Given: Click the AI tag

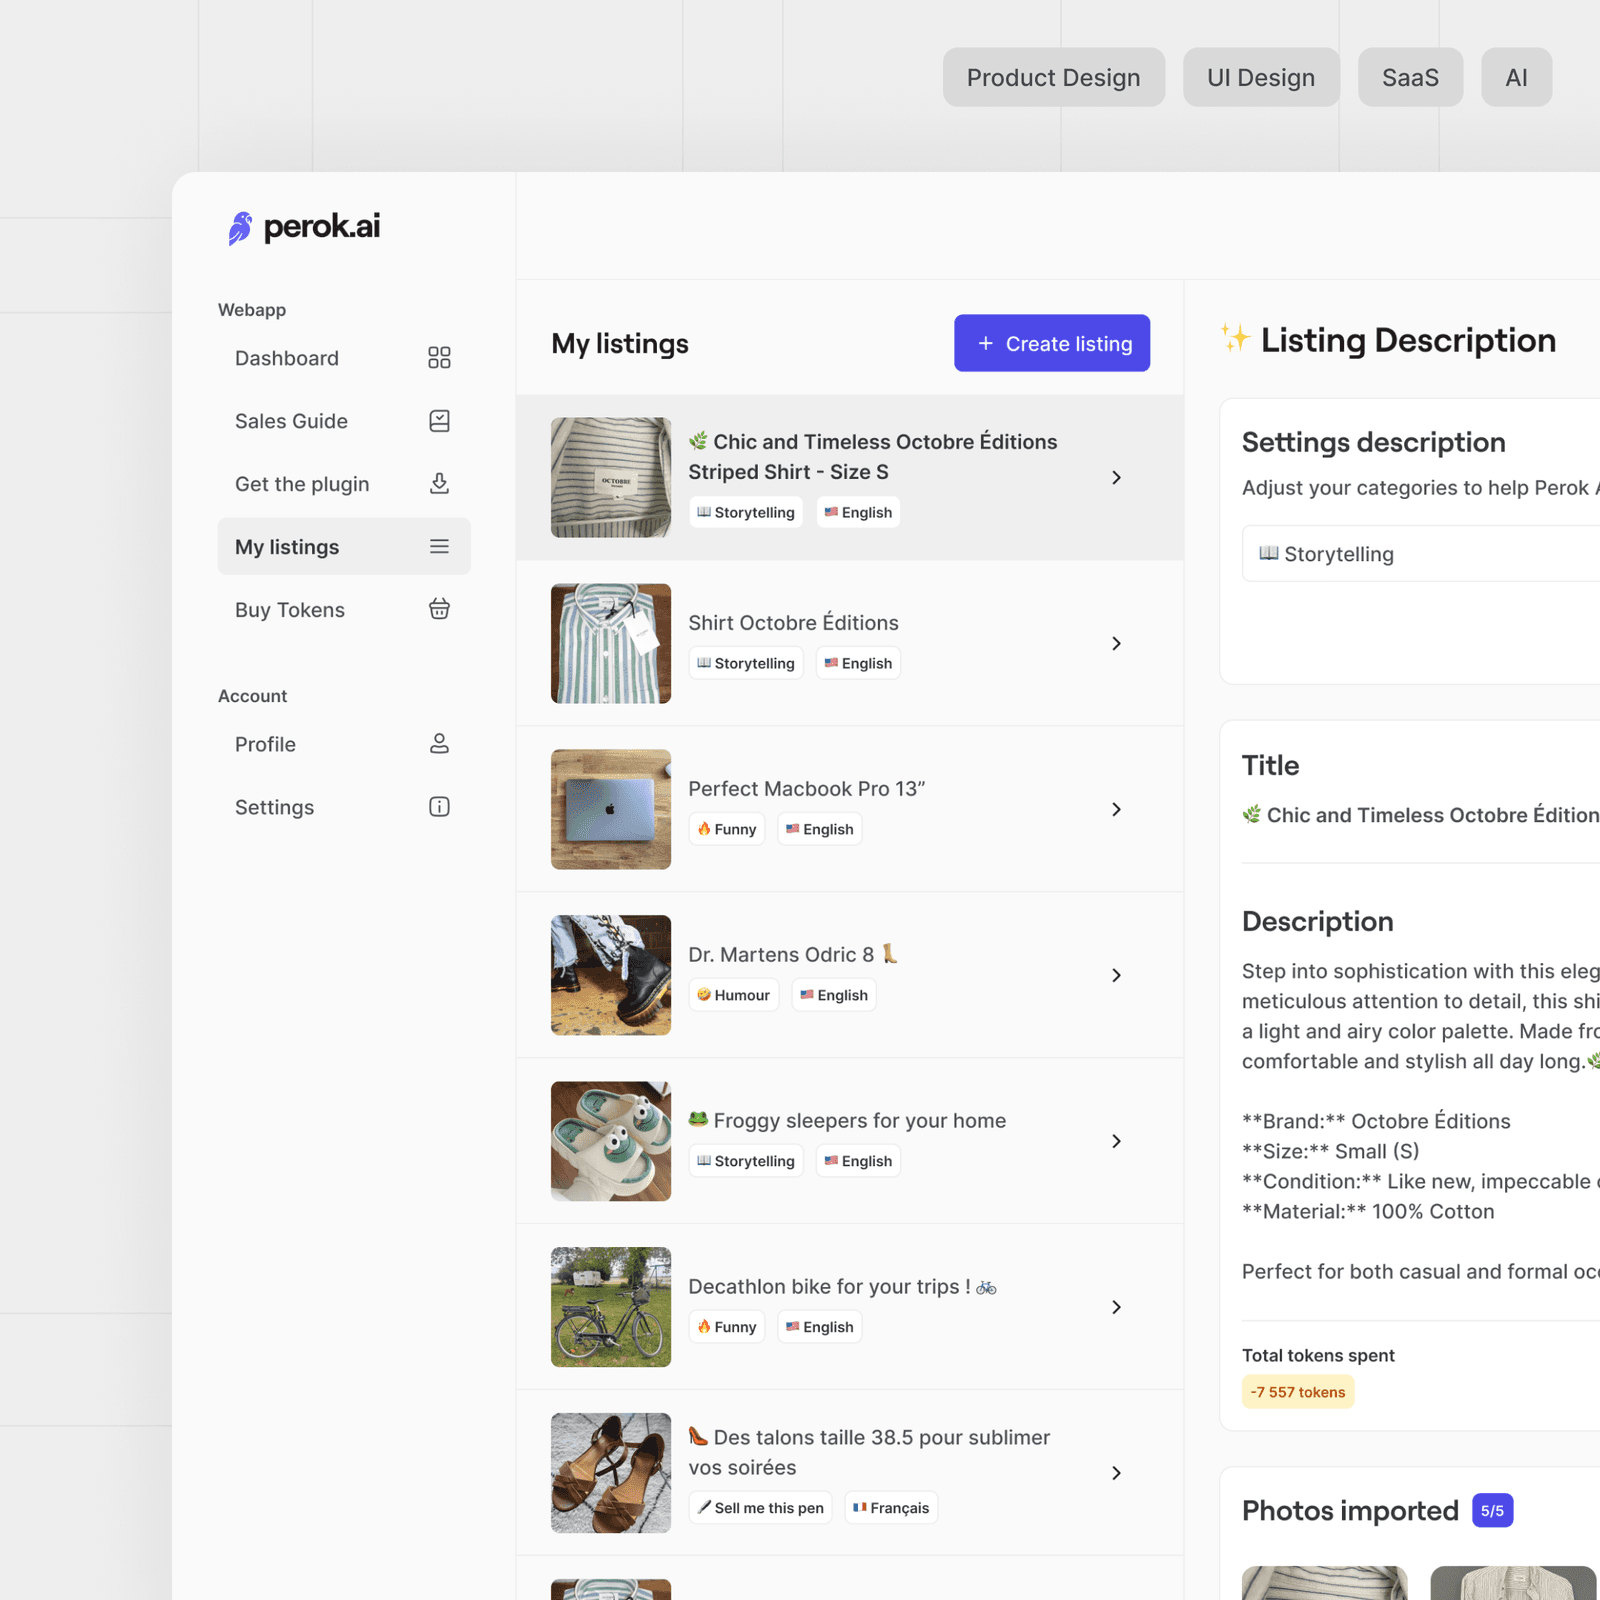Looking at the screenshot, I should (1516, 77).
